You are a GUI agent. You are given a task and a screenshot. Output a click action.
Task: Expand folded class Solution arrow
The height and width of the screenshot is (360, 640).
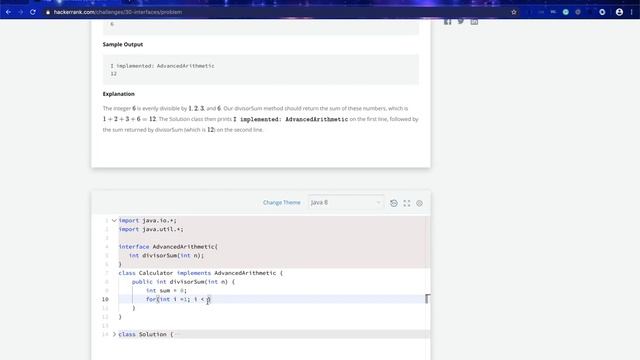click(114, 334)
